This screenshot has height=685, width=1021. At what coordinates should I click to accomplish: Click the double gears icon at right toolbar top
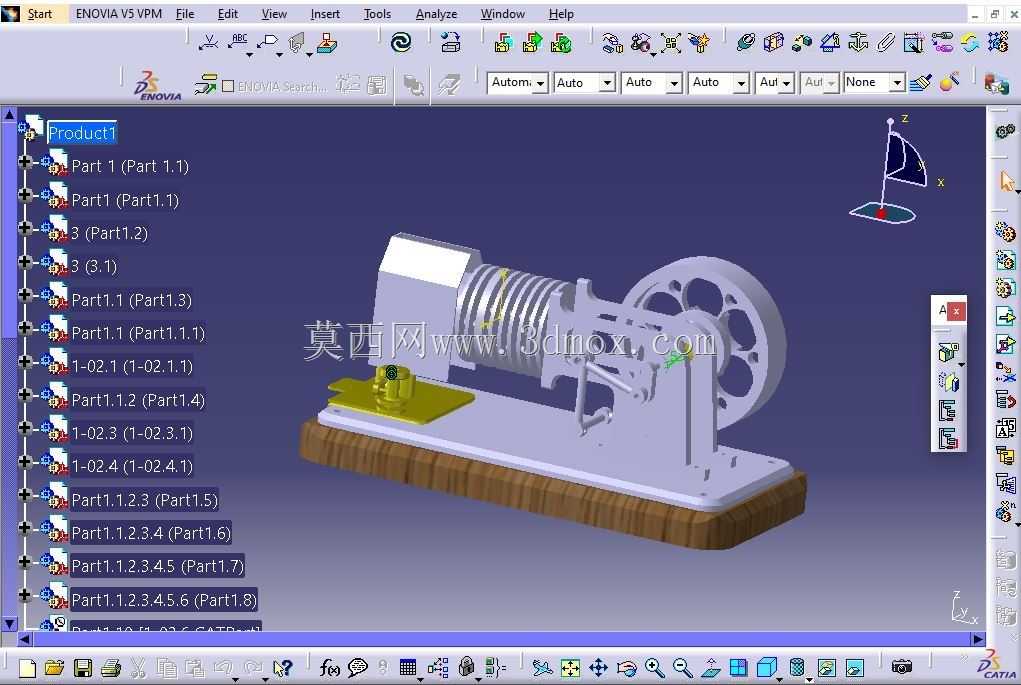pos(1005,132)
